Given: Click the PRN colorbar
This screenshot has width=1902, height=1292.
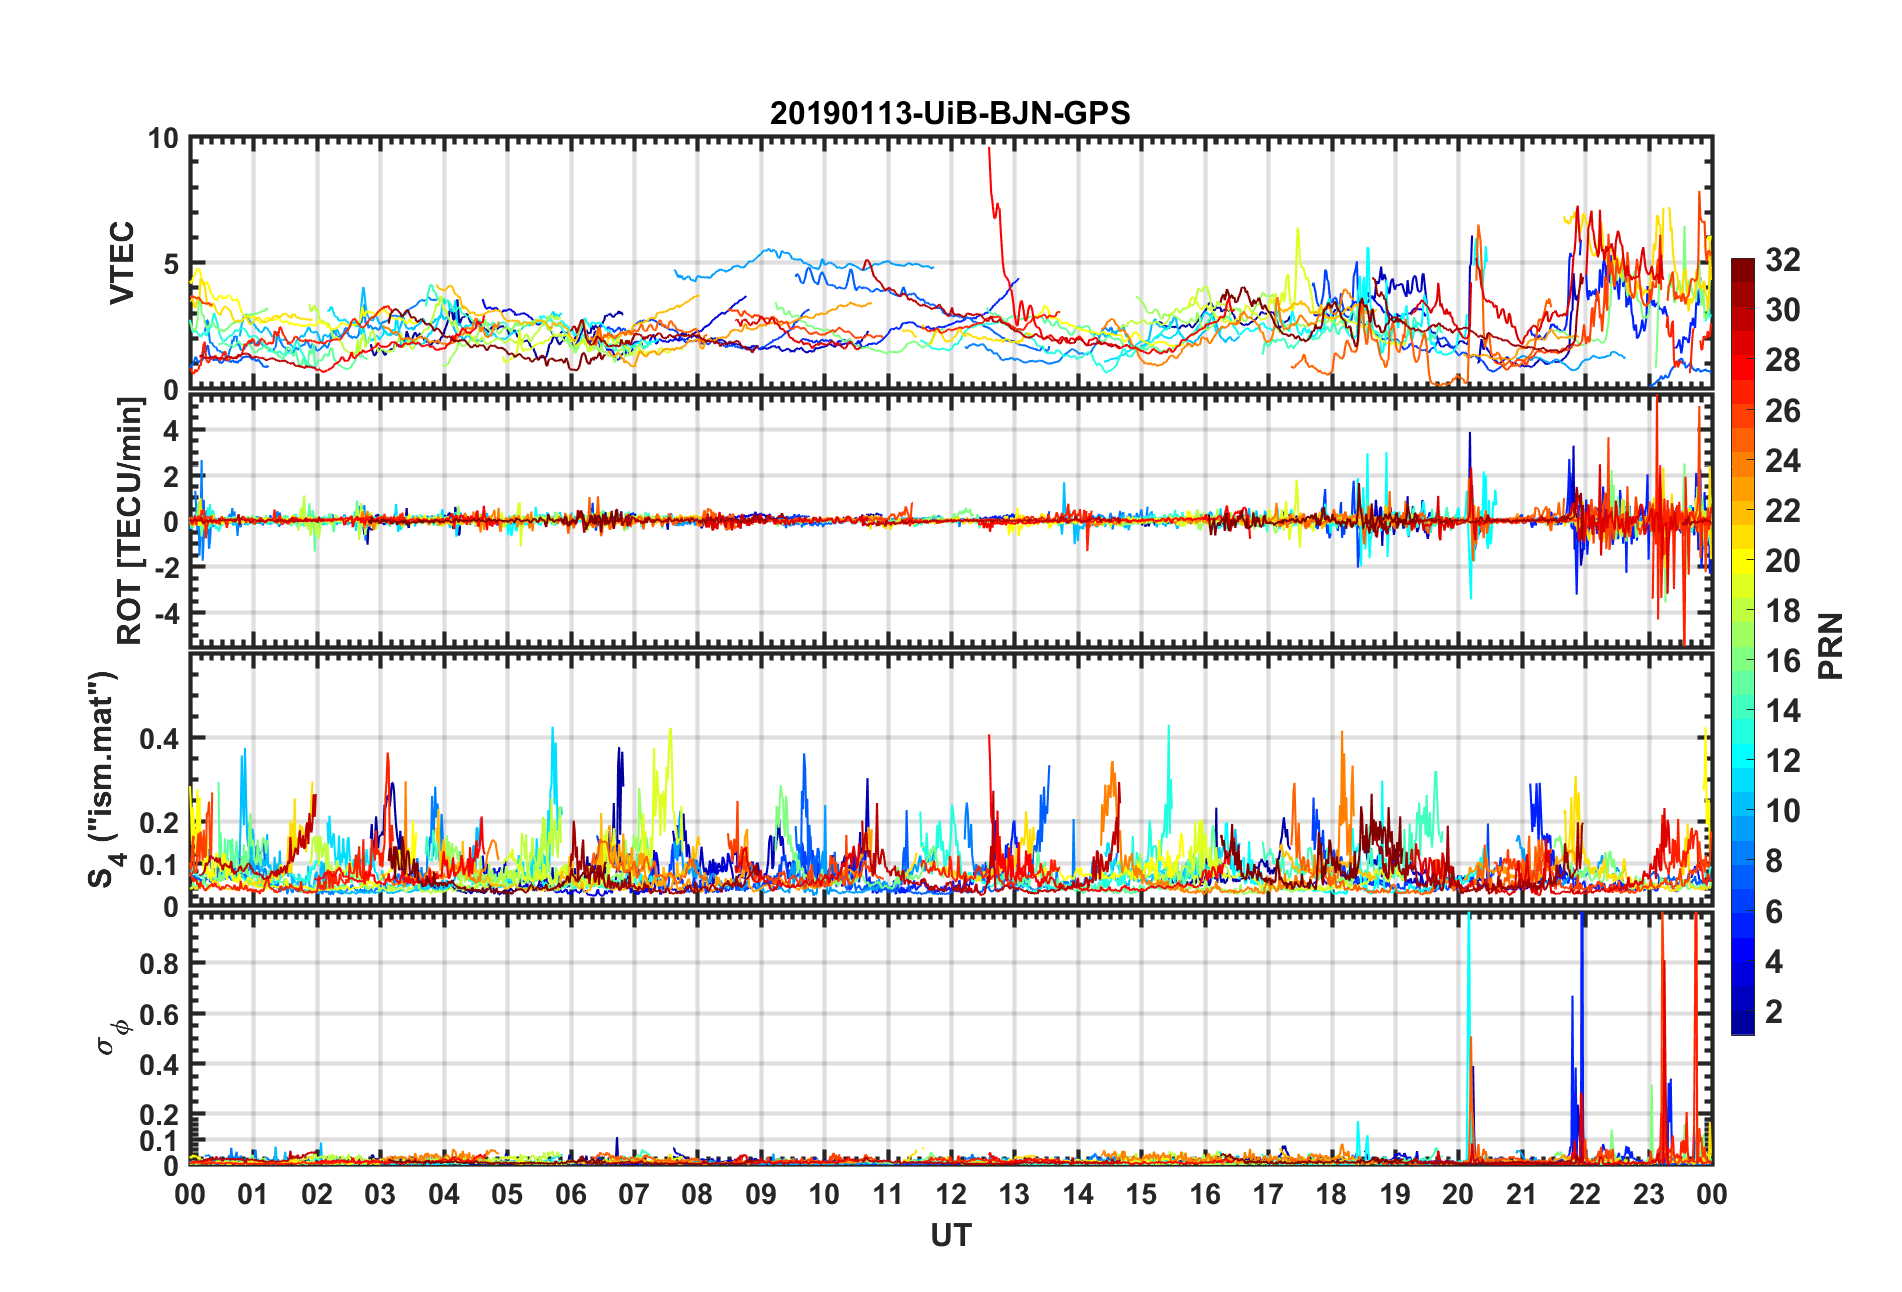Looking at the screenshot, I should pos(1742,646).
